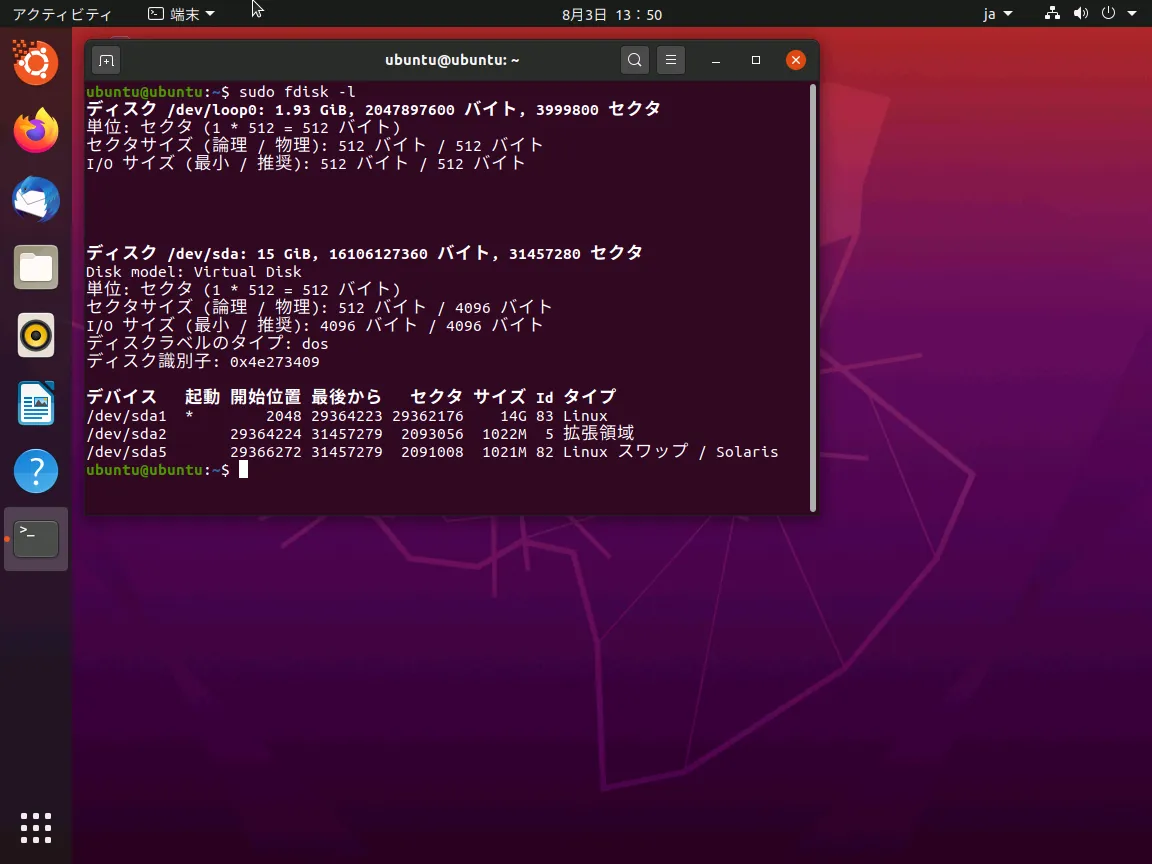Image resolution: width=1152 pixels, height=864 pixels.
Task: Click the Ubuntu installer dock icon
Action: (x=36, y=63)
